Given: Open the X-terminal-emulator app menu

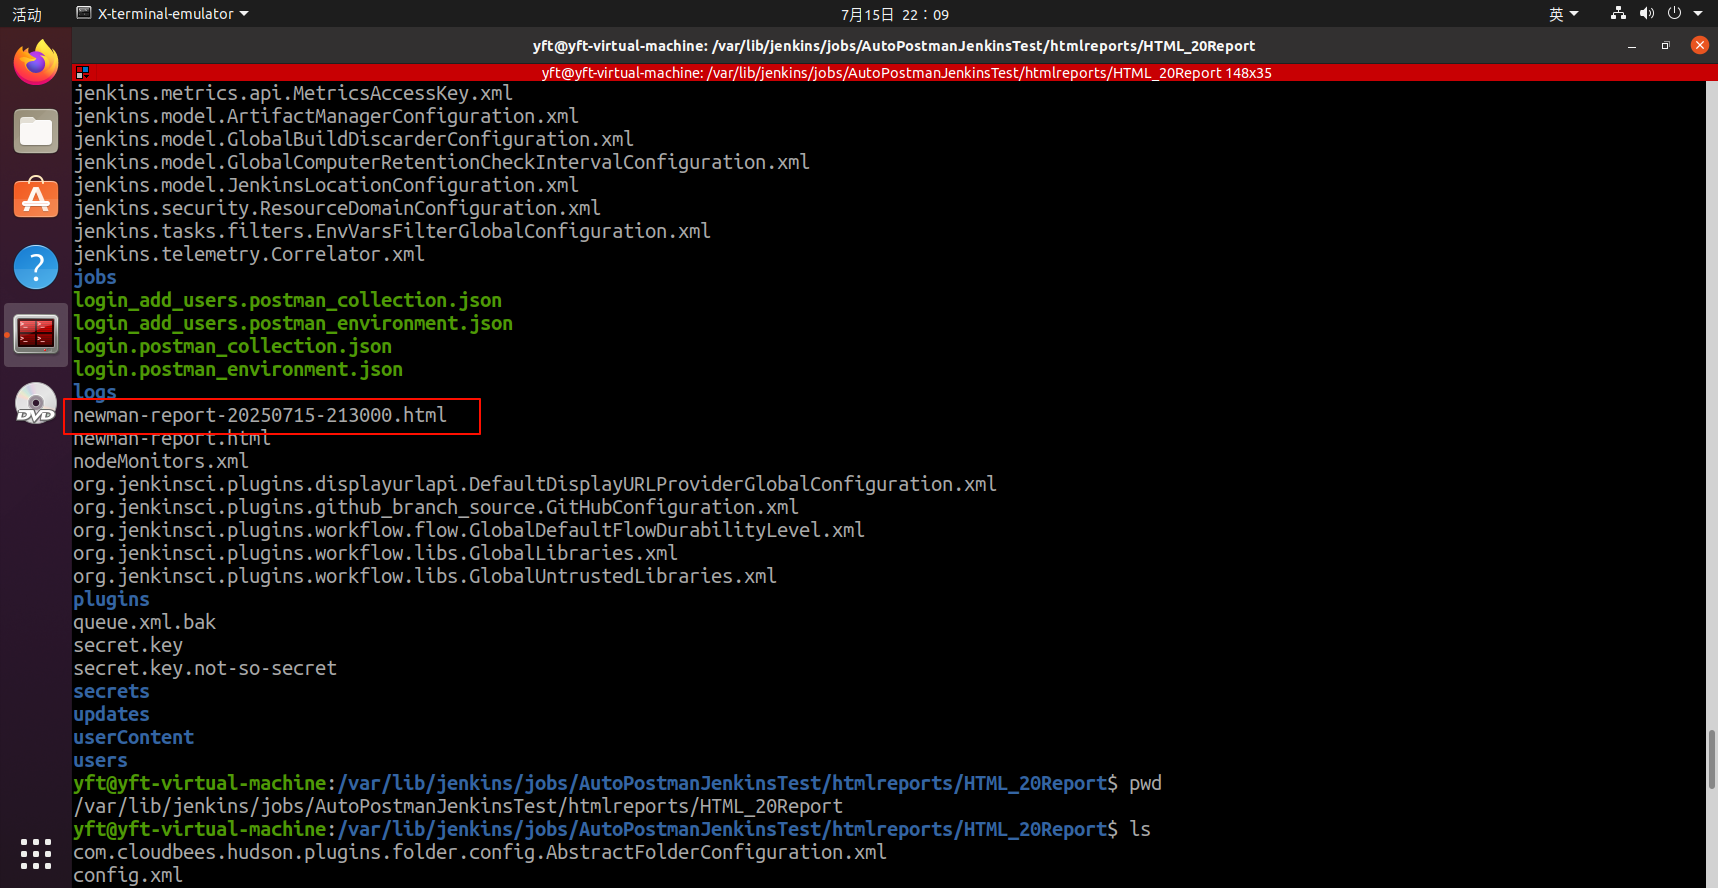Looking at the screenshot, I should pos(163,14).
